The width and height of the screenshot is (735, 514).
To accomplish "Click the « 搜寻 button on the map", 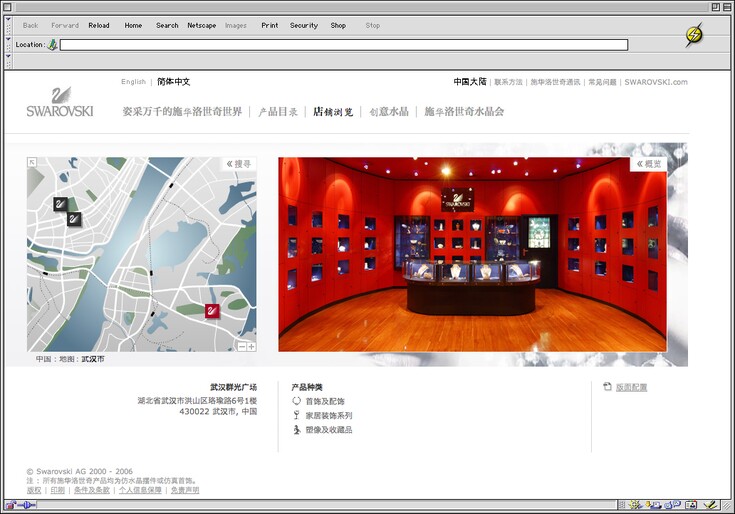I will (x=239, y=164).
